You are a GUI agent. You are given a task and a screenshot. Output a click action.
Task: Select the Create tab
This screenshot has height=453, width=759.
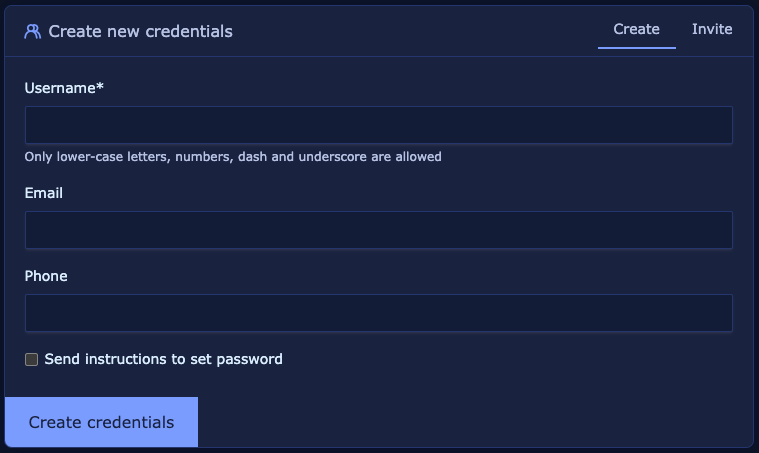[x=636, y=29]
